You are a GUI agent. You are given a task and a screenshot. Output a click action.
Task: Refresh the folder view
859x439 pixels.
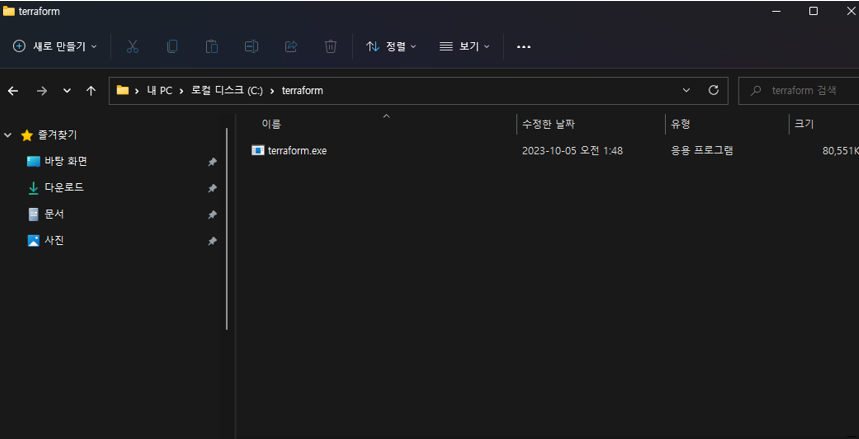[713, 90]
